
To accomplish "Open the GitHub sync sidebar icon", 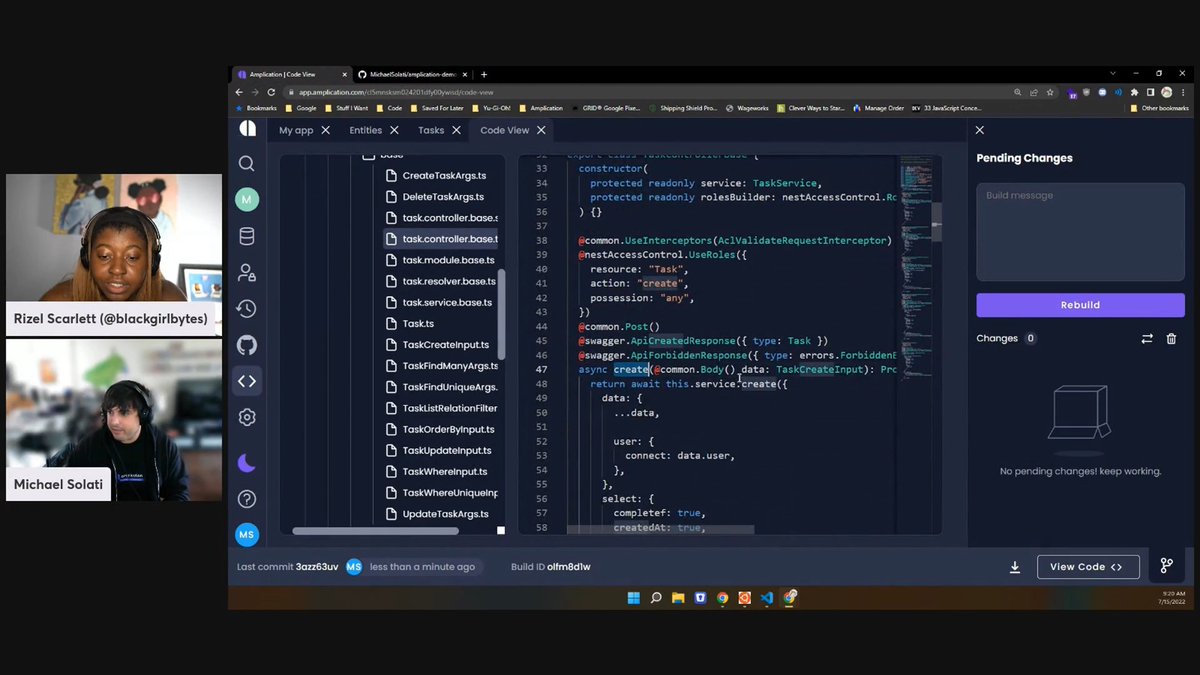I will coord(247,345).
